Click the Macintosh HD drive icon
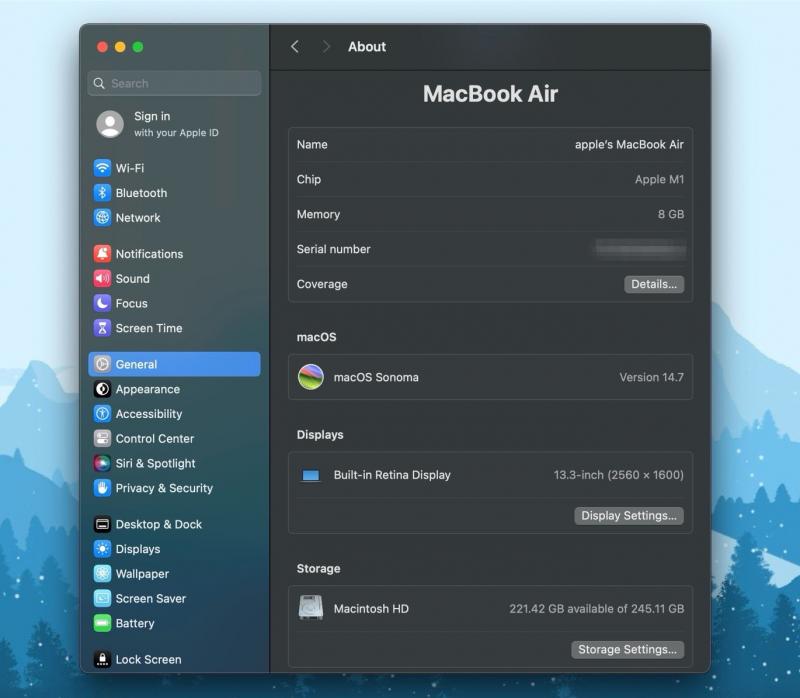The height and width of the screenshot is (698, 800). pos(311,608)
